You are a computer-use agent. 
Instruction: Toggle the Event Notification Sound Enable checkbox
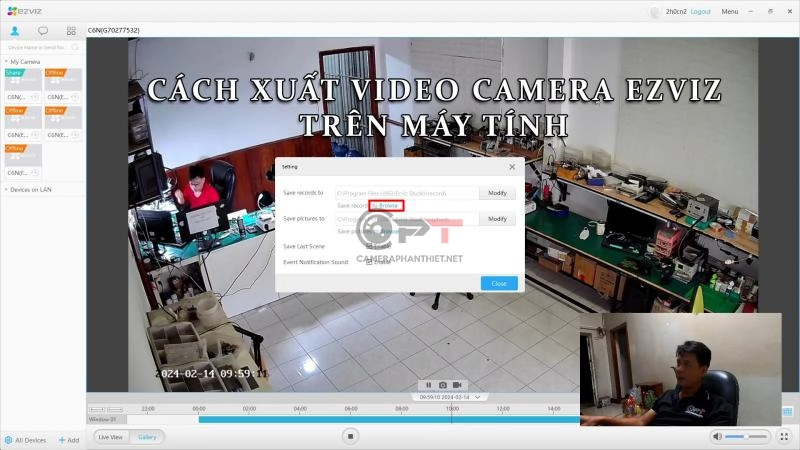click(x=369, y=262)
